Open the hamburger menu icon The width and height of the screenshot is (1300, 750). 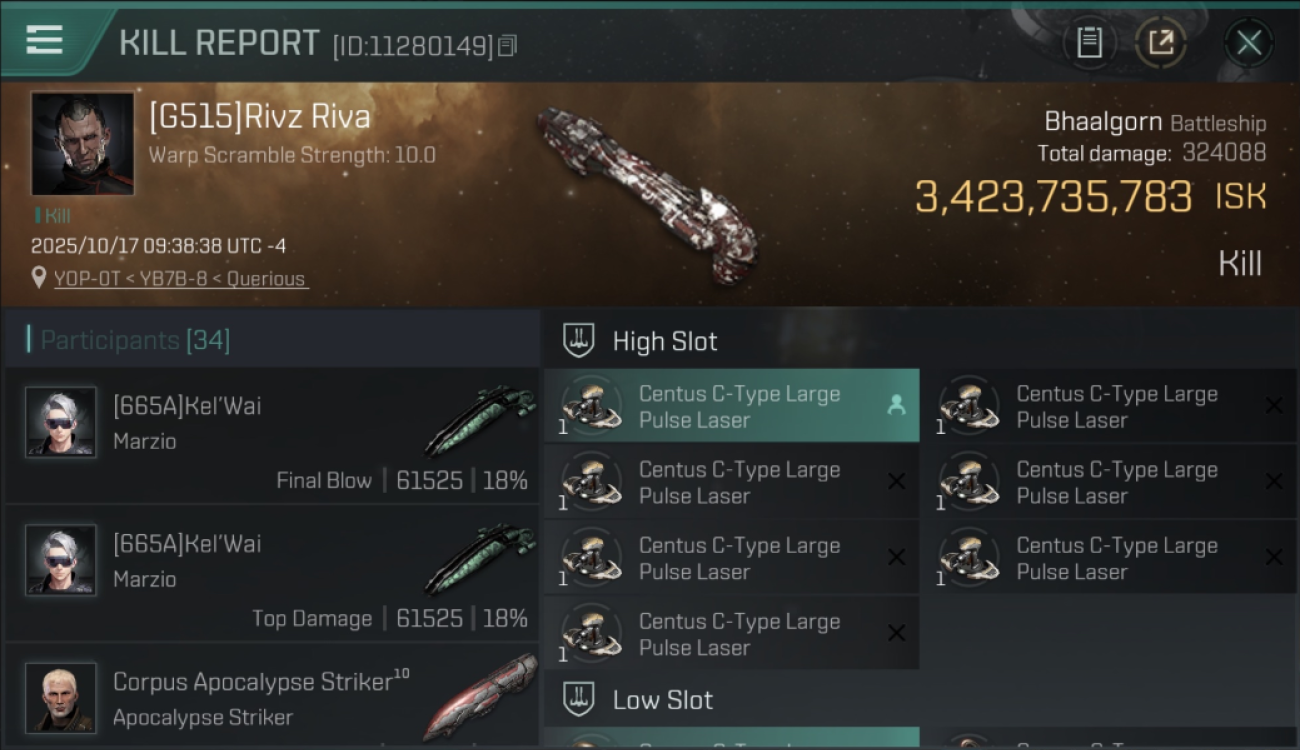45,41
